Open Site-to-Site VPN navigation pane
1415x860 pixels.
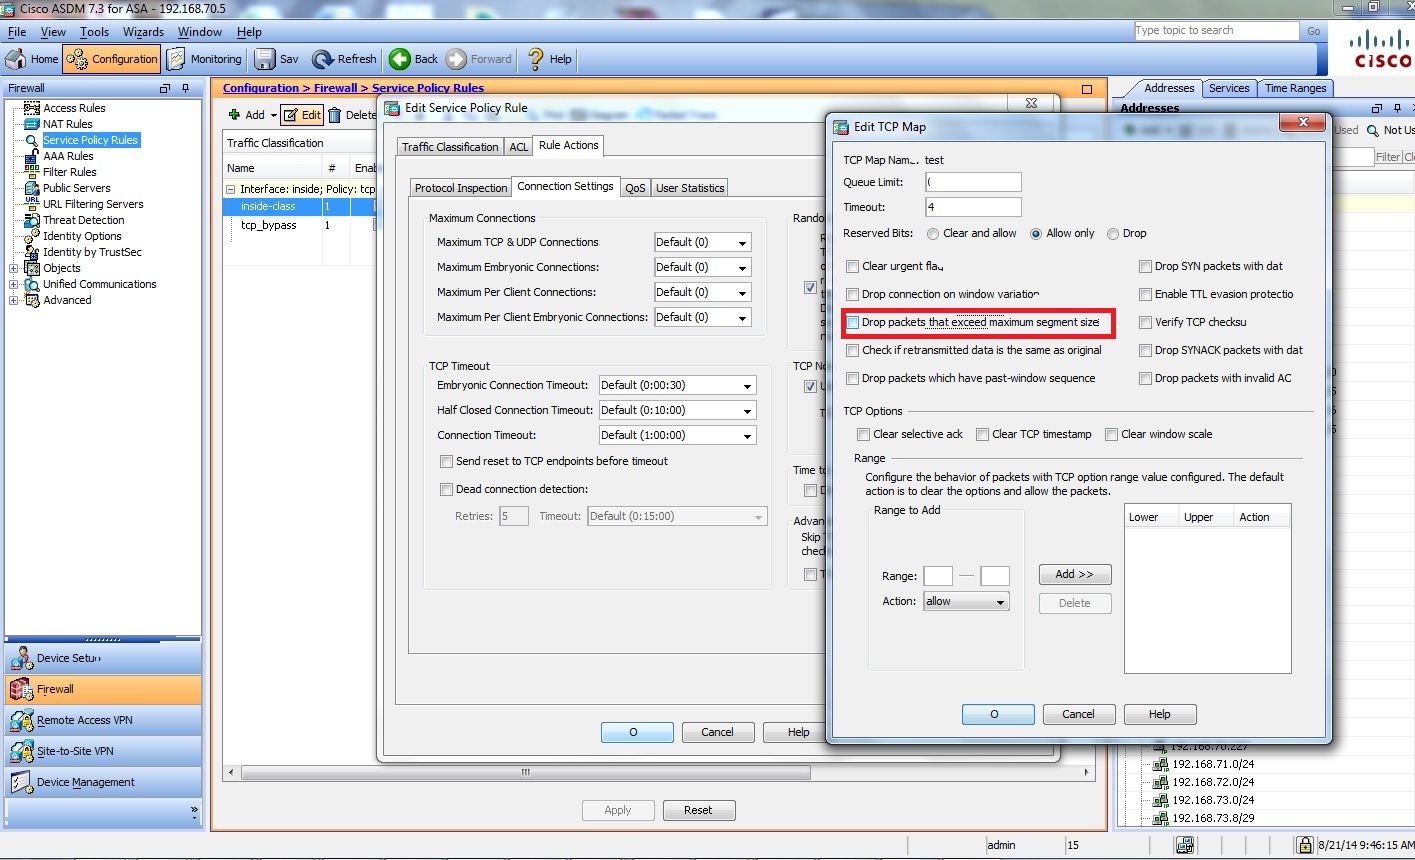pyautogui.click(x=103, y=751)
